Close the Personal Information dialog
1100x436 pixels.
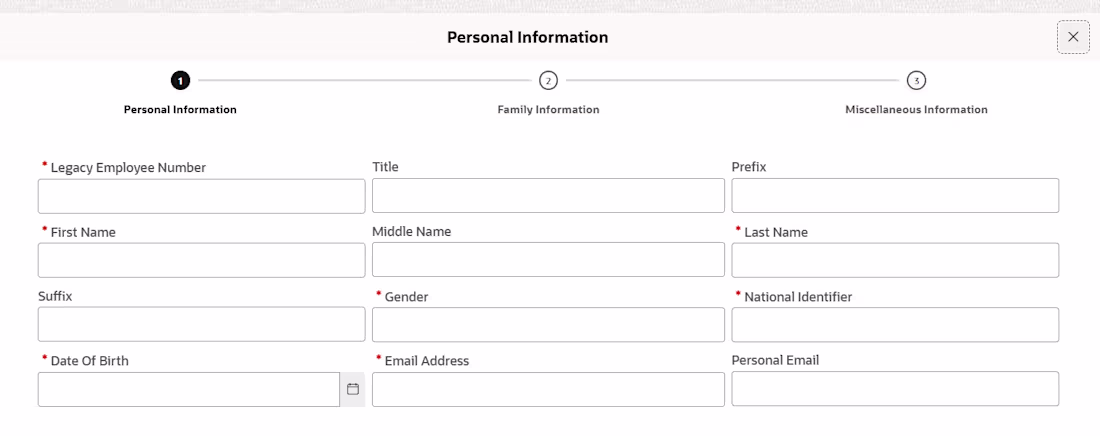click(1073, 37)
